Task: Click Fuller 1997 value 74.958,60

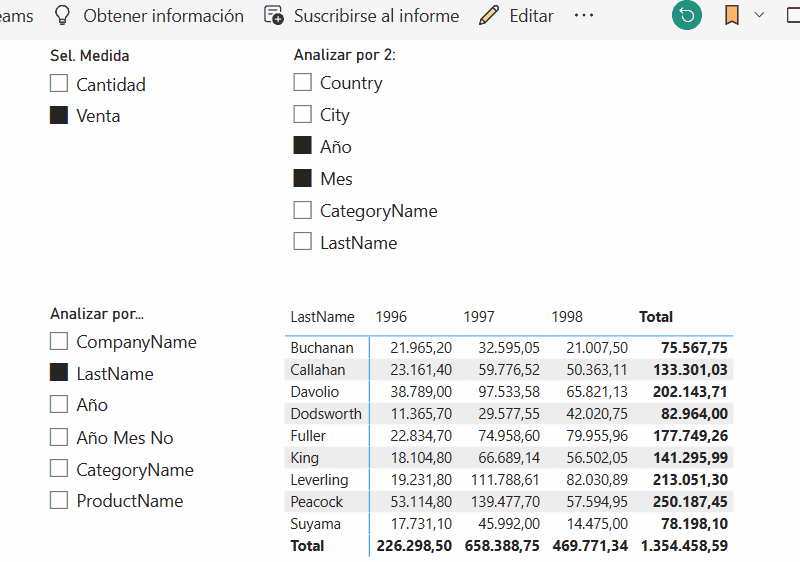Action: 509,436
